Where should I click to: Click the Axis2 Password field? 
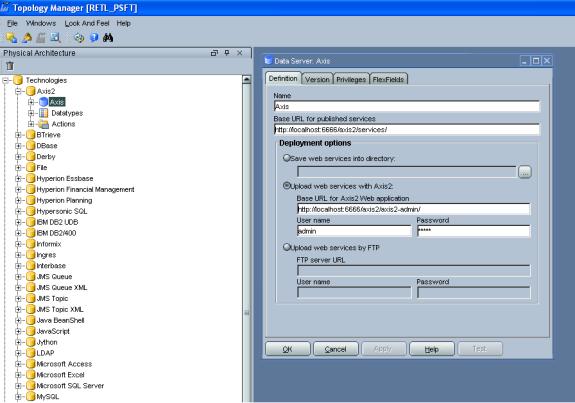473,231
